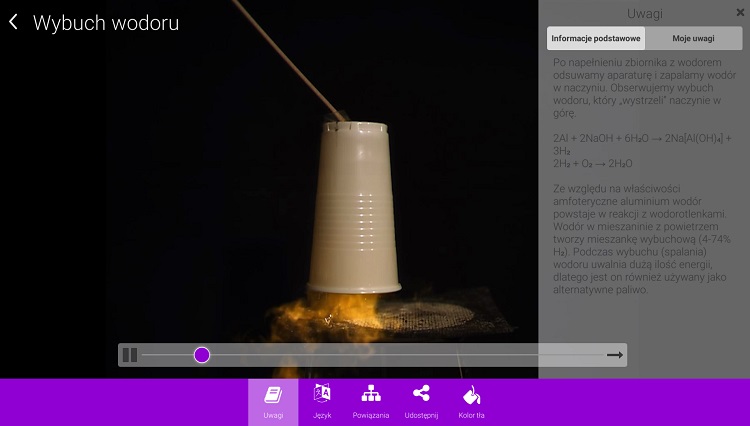Image resolution: width=750 pixels, height=426 pixels.
Task: Click the played timeline segment before the handle
Action: [x=168, y=355]
